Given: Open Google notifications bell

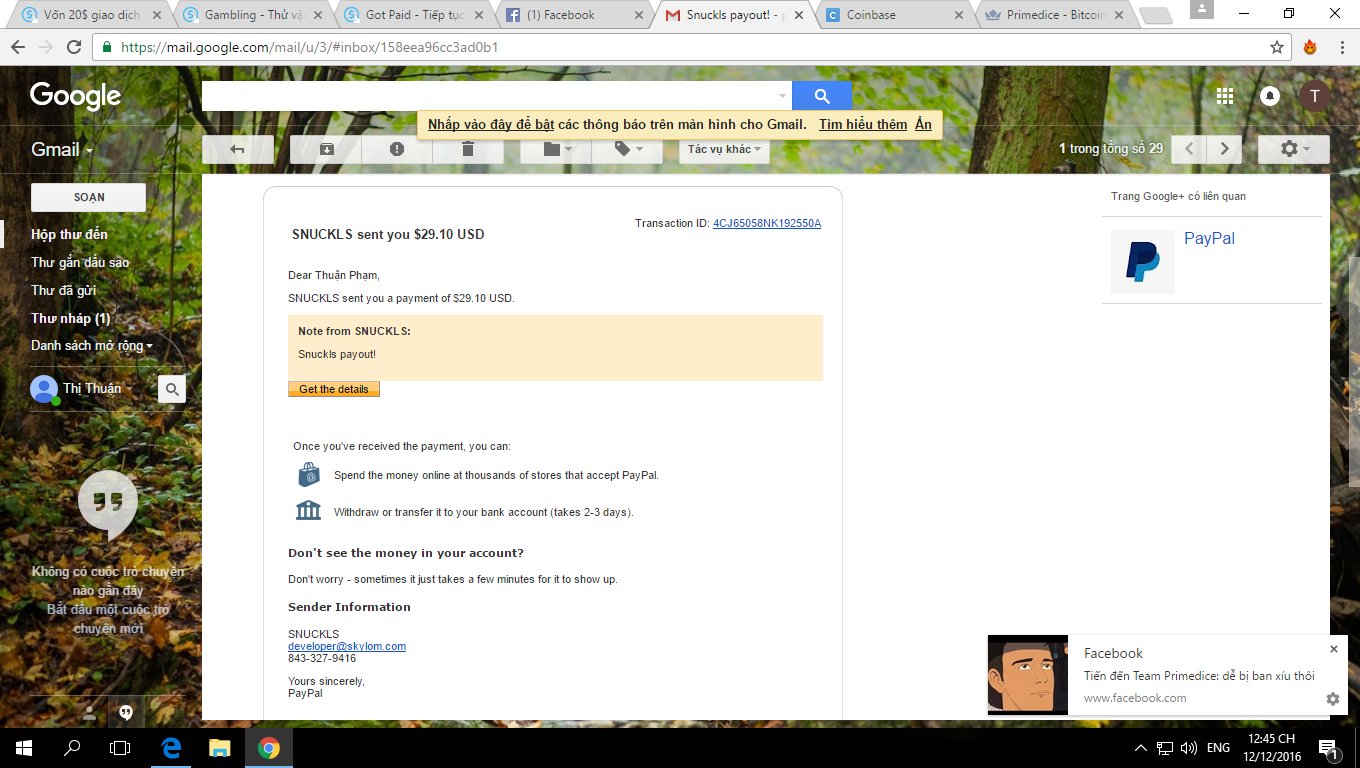Looking at the screenshot, I should pos(1270,96).
